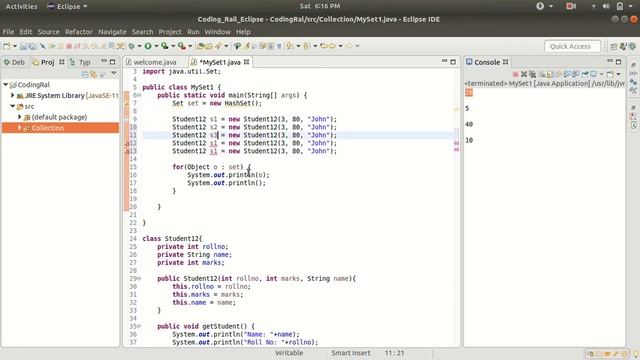Click the error marker on line 12

point(127,143)
